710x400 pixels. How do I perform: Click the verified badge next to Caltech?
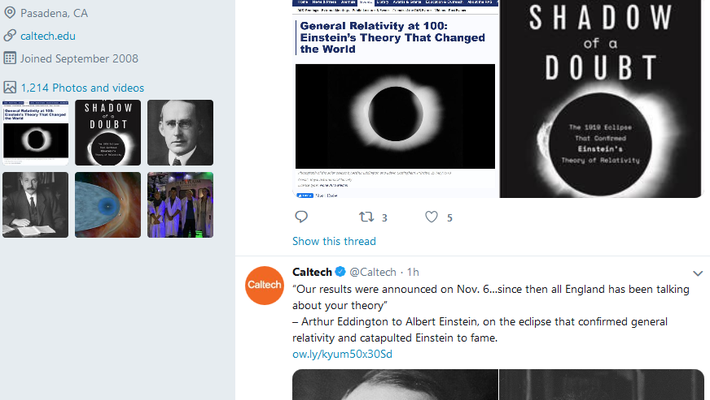coord(340,272)
